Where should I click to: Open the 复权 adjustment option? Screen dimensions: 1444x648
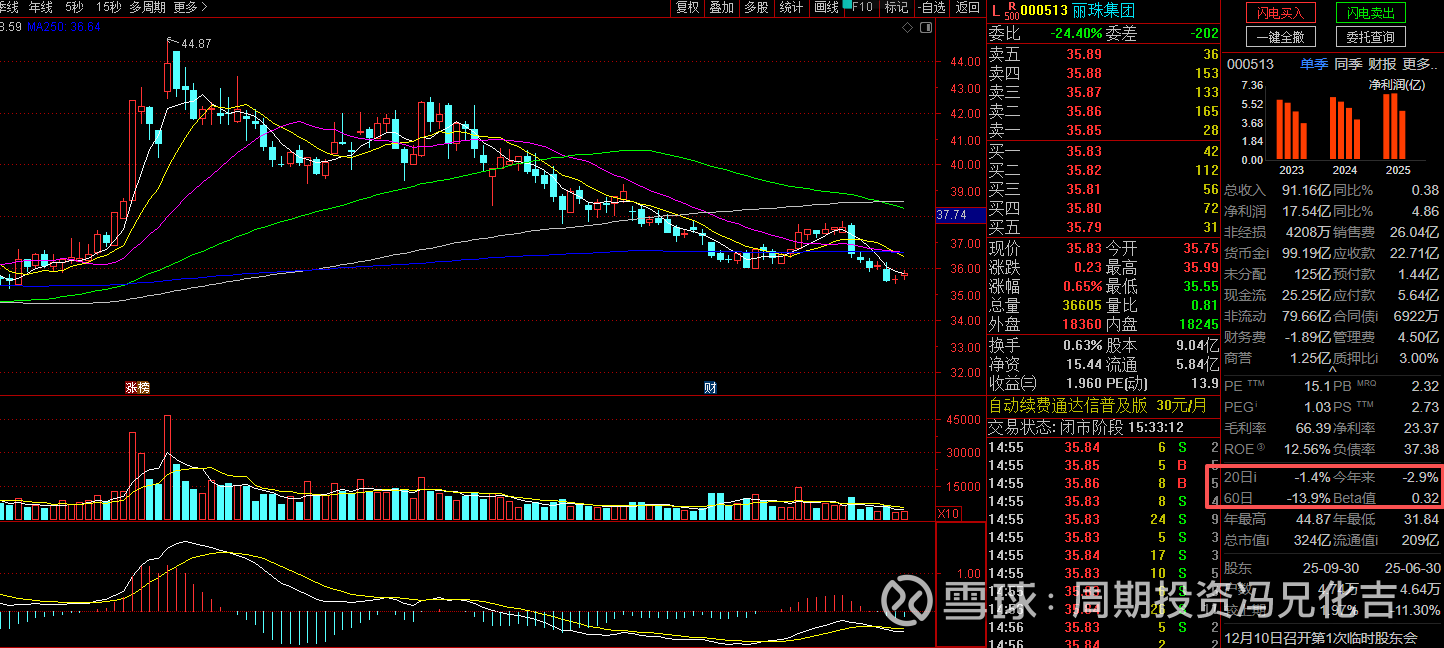(687, 7)
